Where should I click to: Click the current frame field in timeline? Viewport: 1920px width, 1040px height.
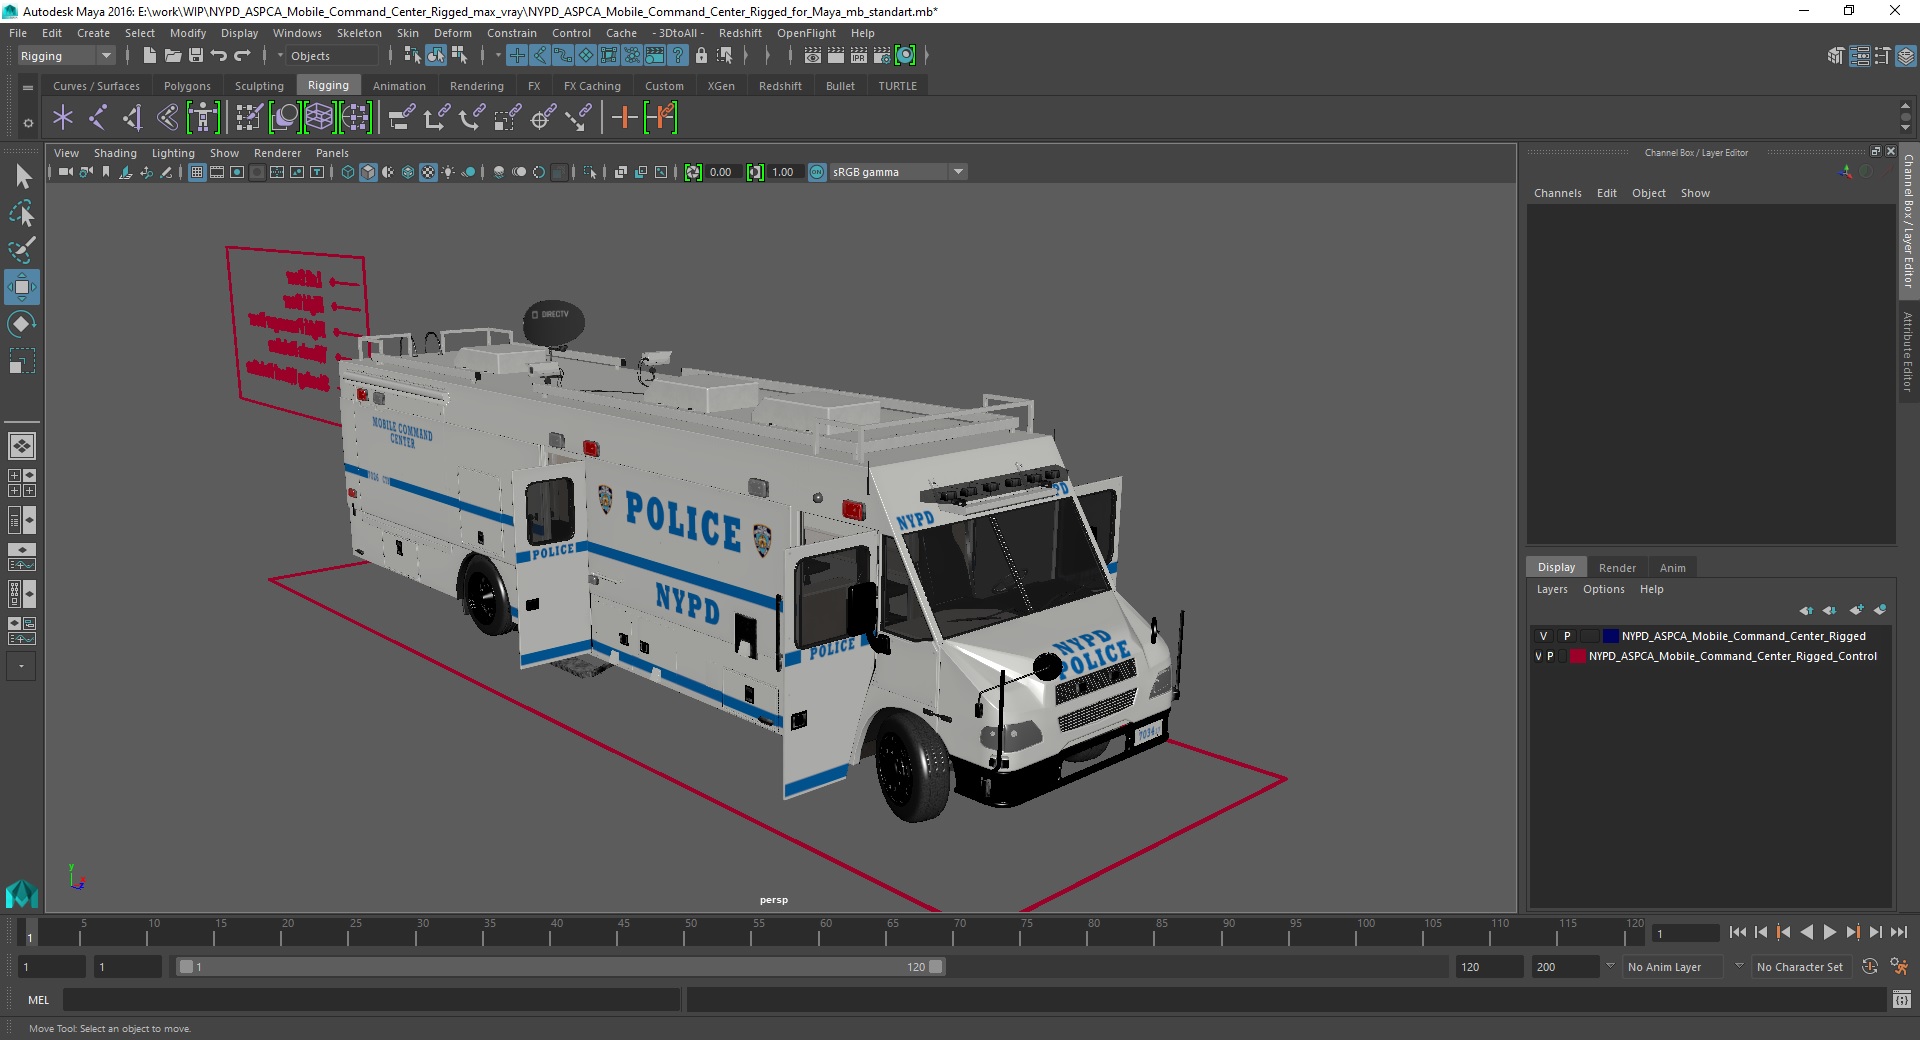[x=1686, y=933]
